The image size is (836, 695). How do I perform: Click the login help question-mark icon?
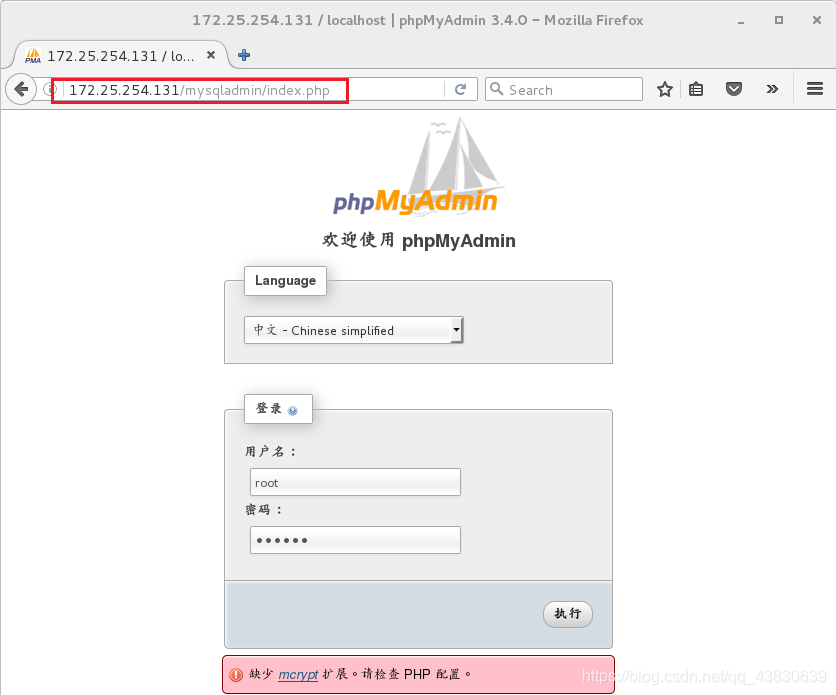coord(292,410)
